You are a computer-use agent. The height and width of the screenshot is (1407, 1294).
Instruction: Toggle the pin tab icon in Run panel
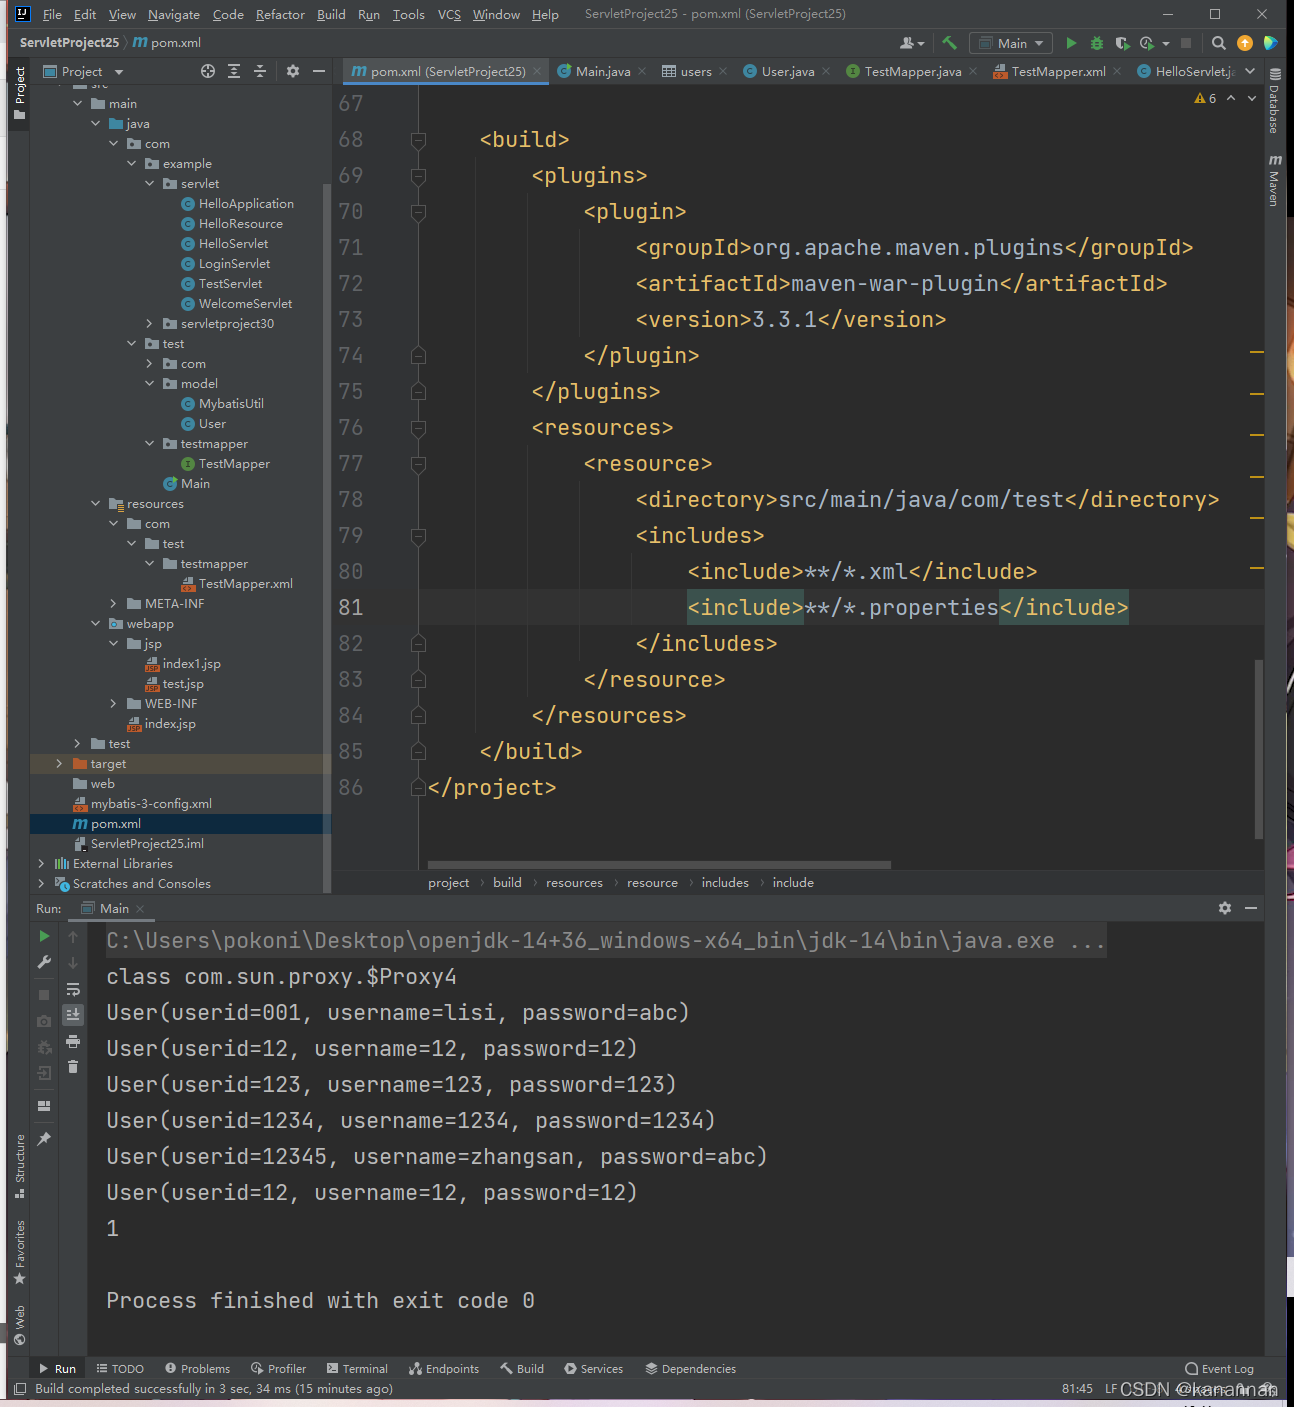44,1139
